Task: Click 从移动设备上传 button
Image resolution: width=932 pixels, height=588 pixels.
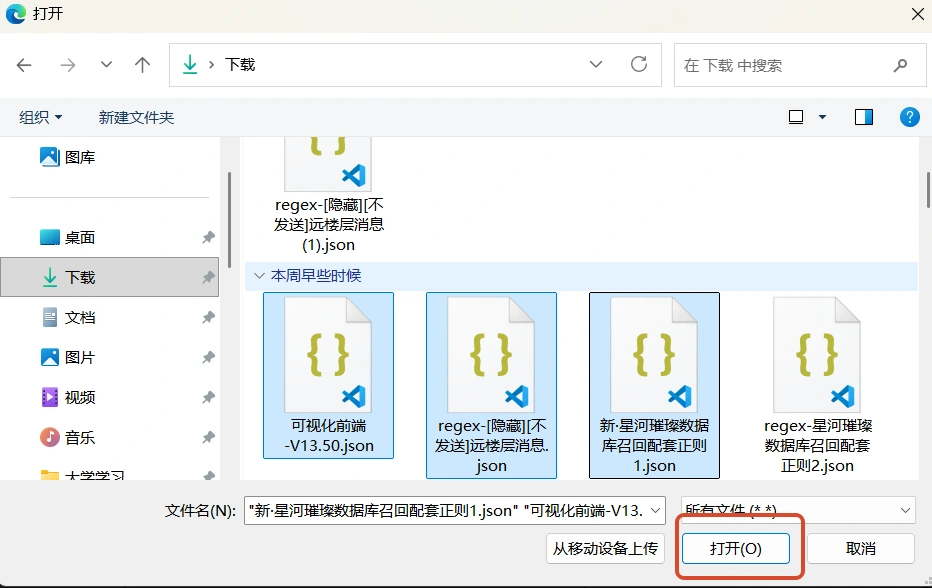Action: click(x=605, y=548)
